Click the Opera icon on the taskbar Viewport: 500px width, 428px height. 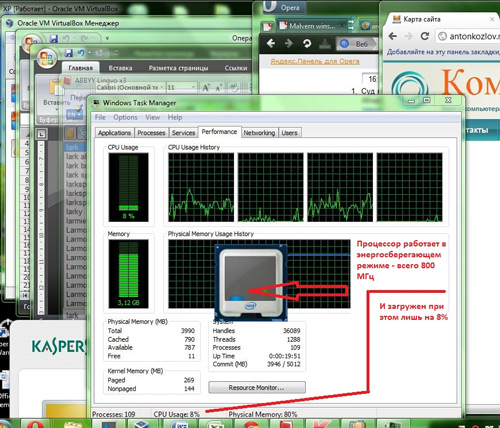(35, 424)
